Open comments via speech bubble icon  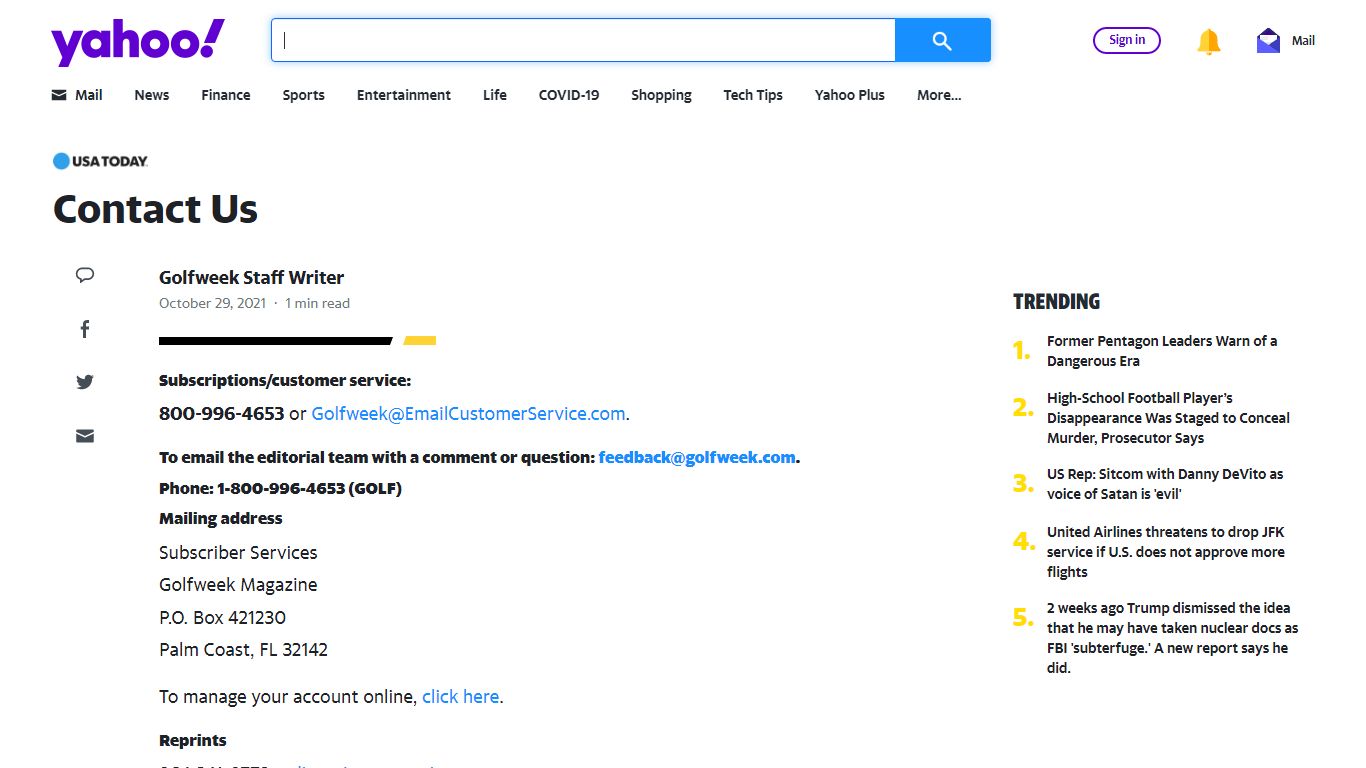tap(85, 275)
